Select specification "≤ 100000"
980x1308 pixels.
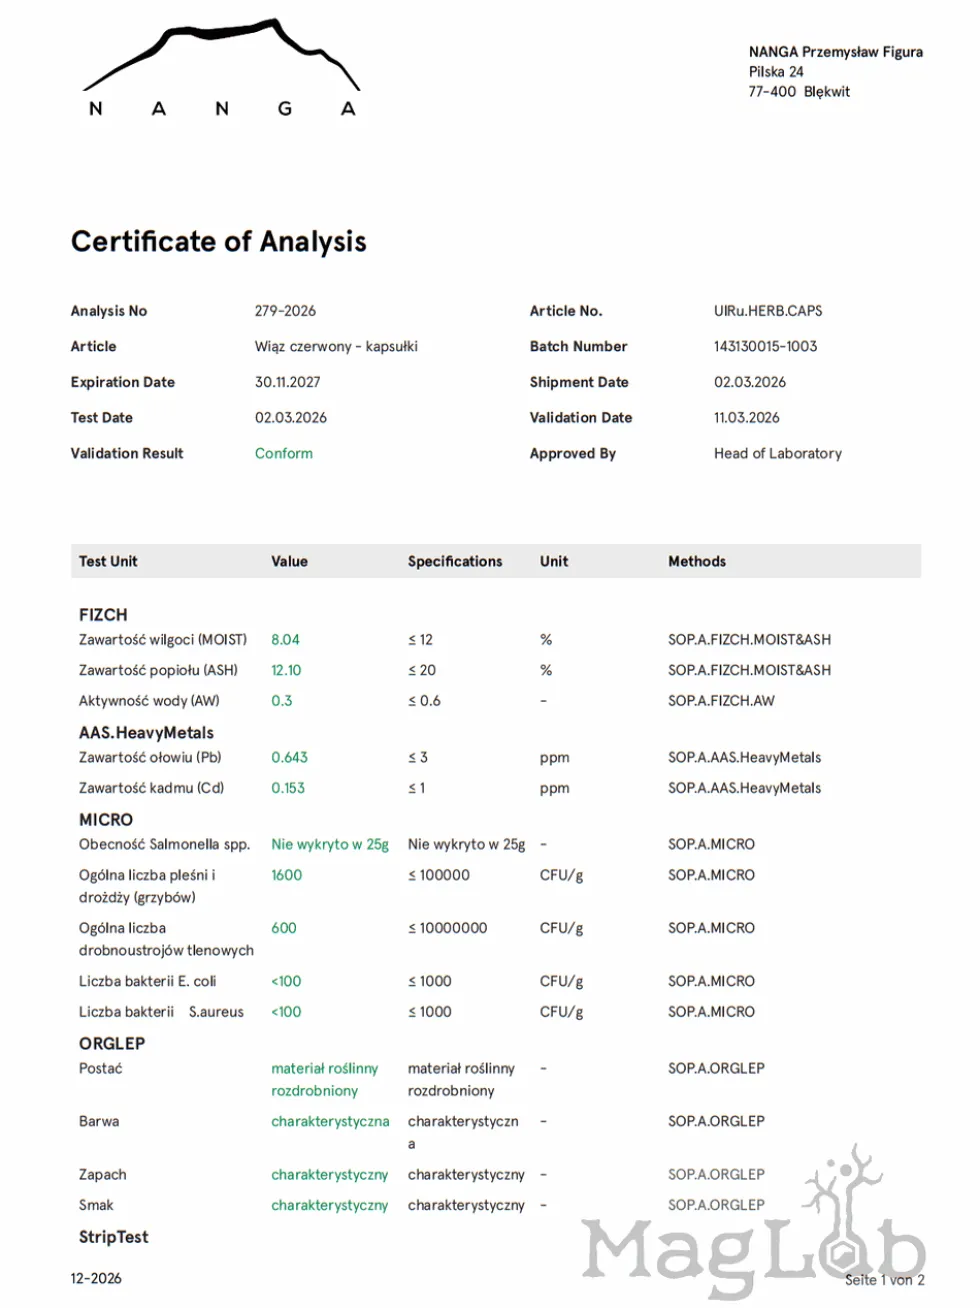[439, 875]
